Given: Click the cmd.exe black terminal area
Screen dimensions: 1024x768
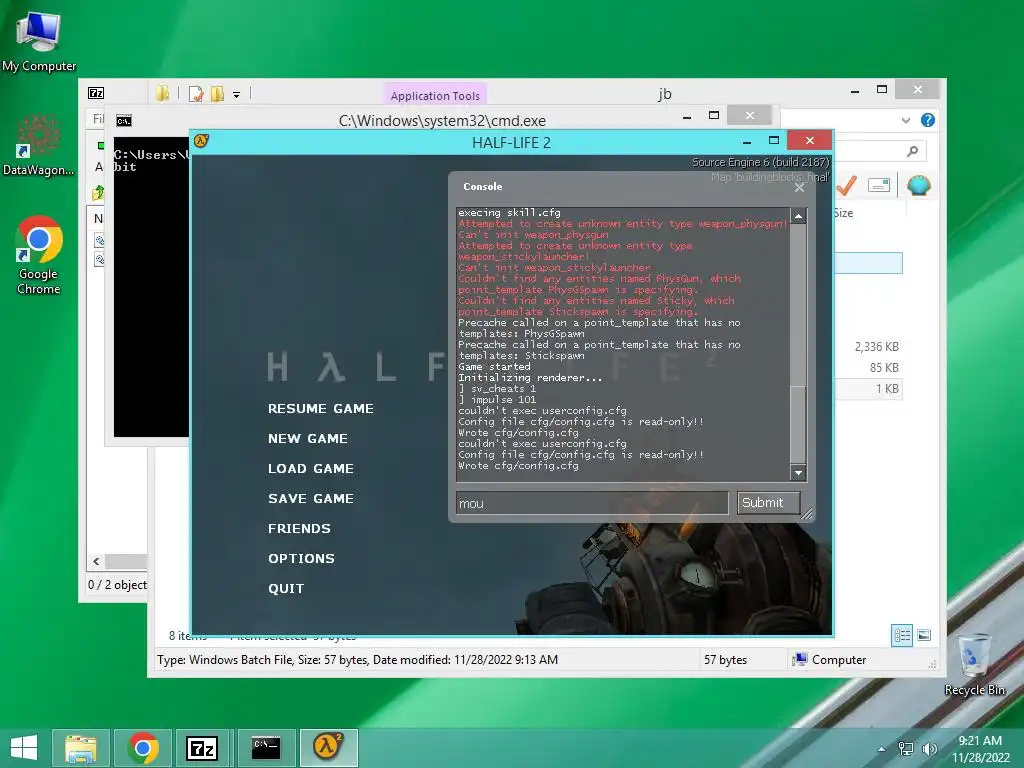Looking at the screenshot, I should click(151, 287).
